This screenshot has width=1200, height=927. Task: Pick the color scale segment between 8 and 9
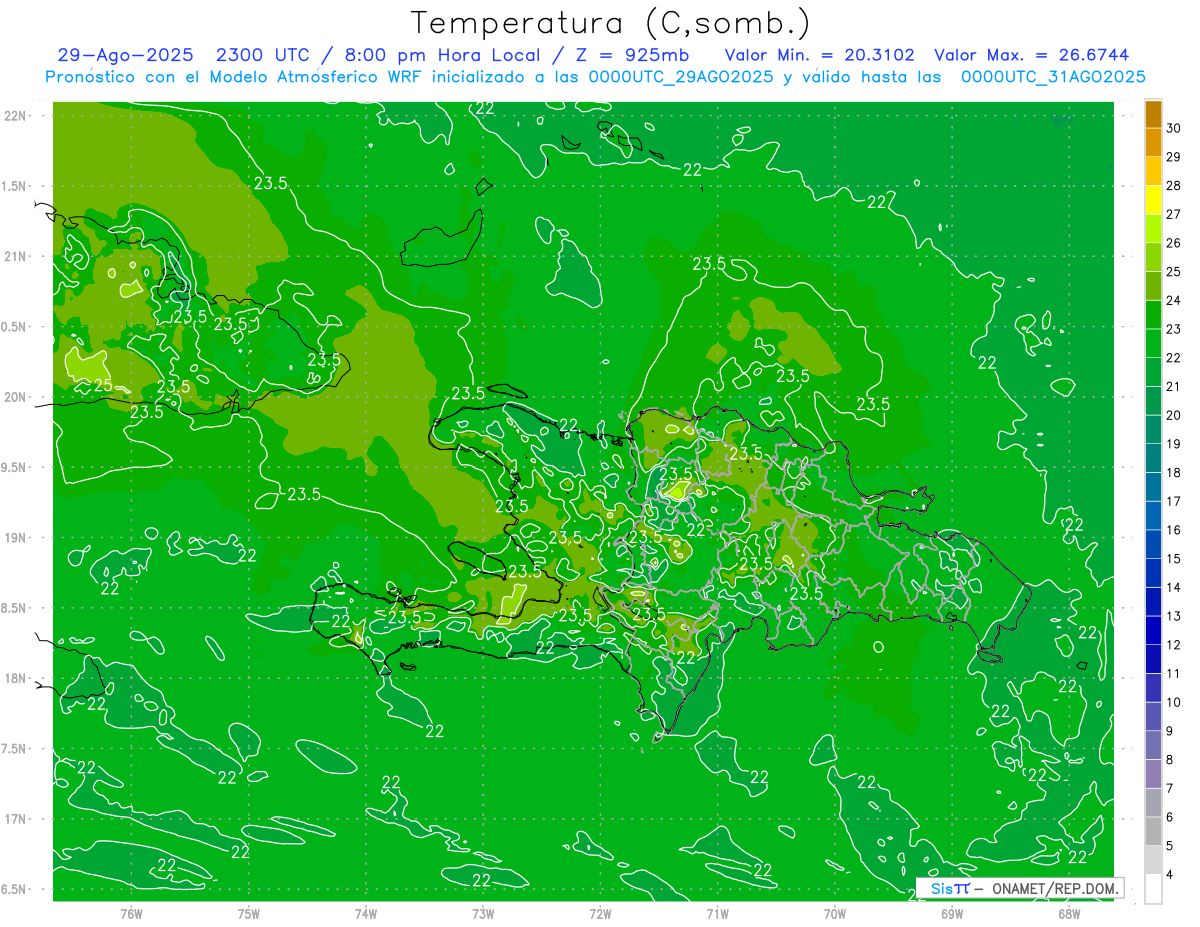point(1153,745)
